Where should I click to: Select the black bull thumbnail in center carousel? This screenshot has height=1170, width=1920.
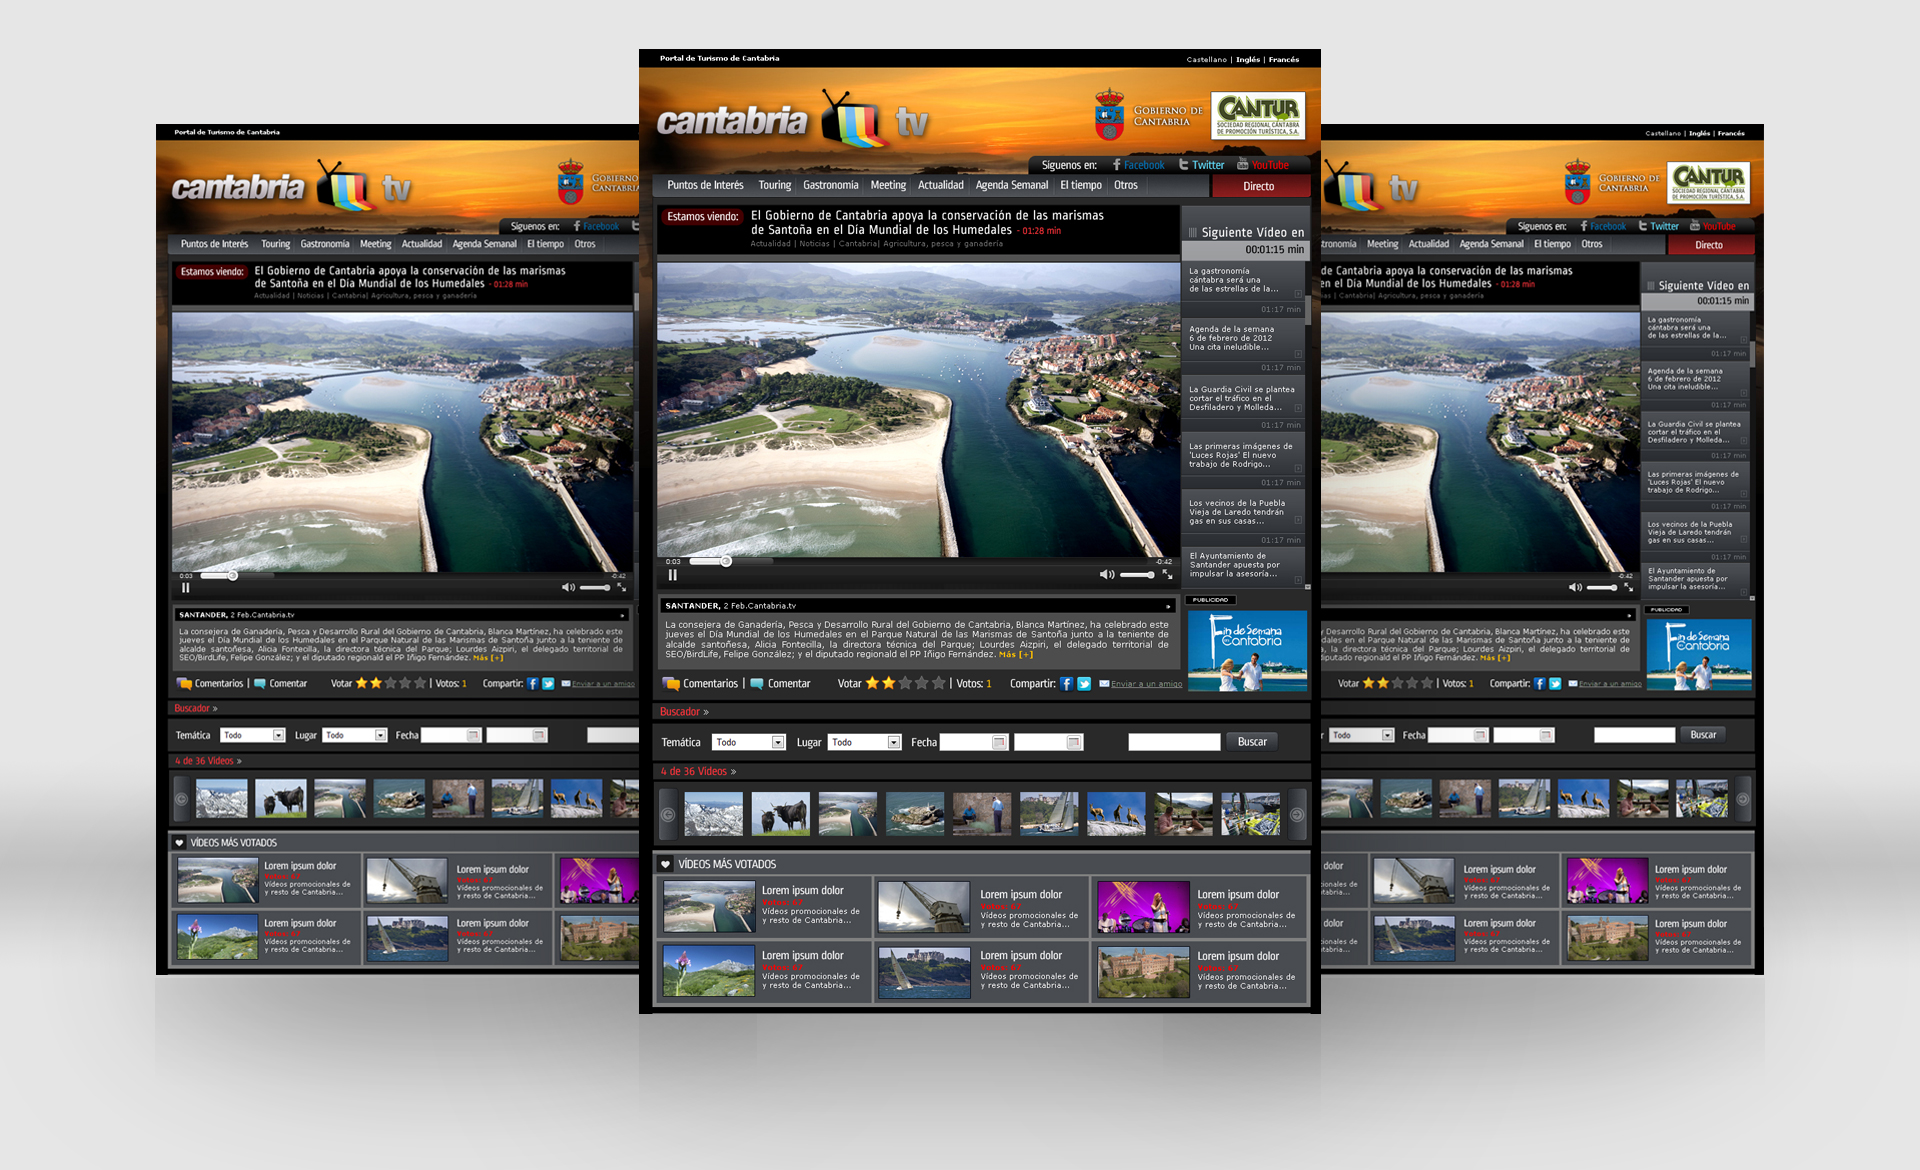tap(781, 814)
